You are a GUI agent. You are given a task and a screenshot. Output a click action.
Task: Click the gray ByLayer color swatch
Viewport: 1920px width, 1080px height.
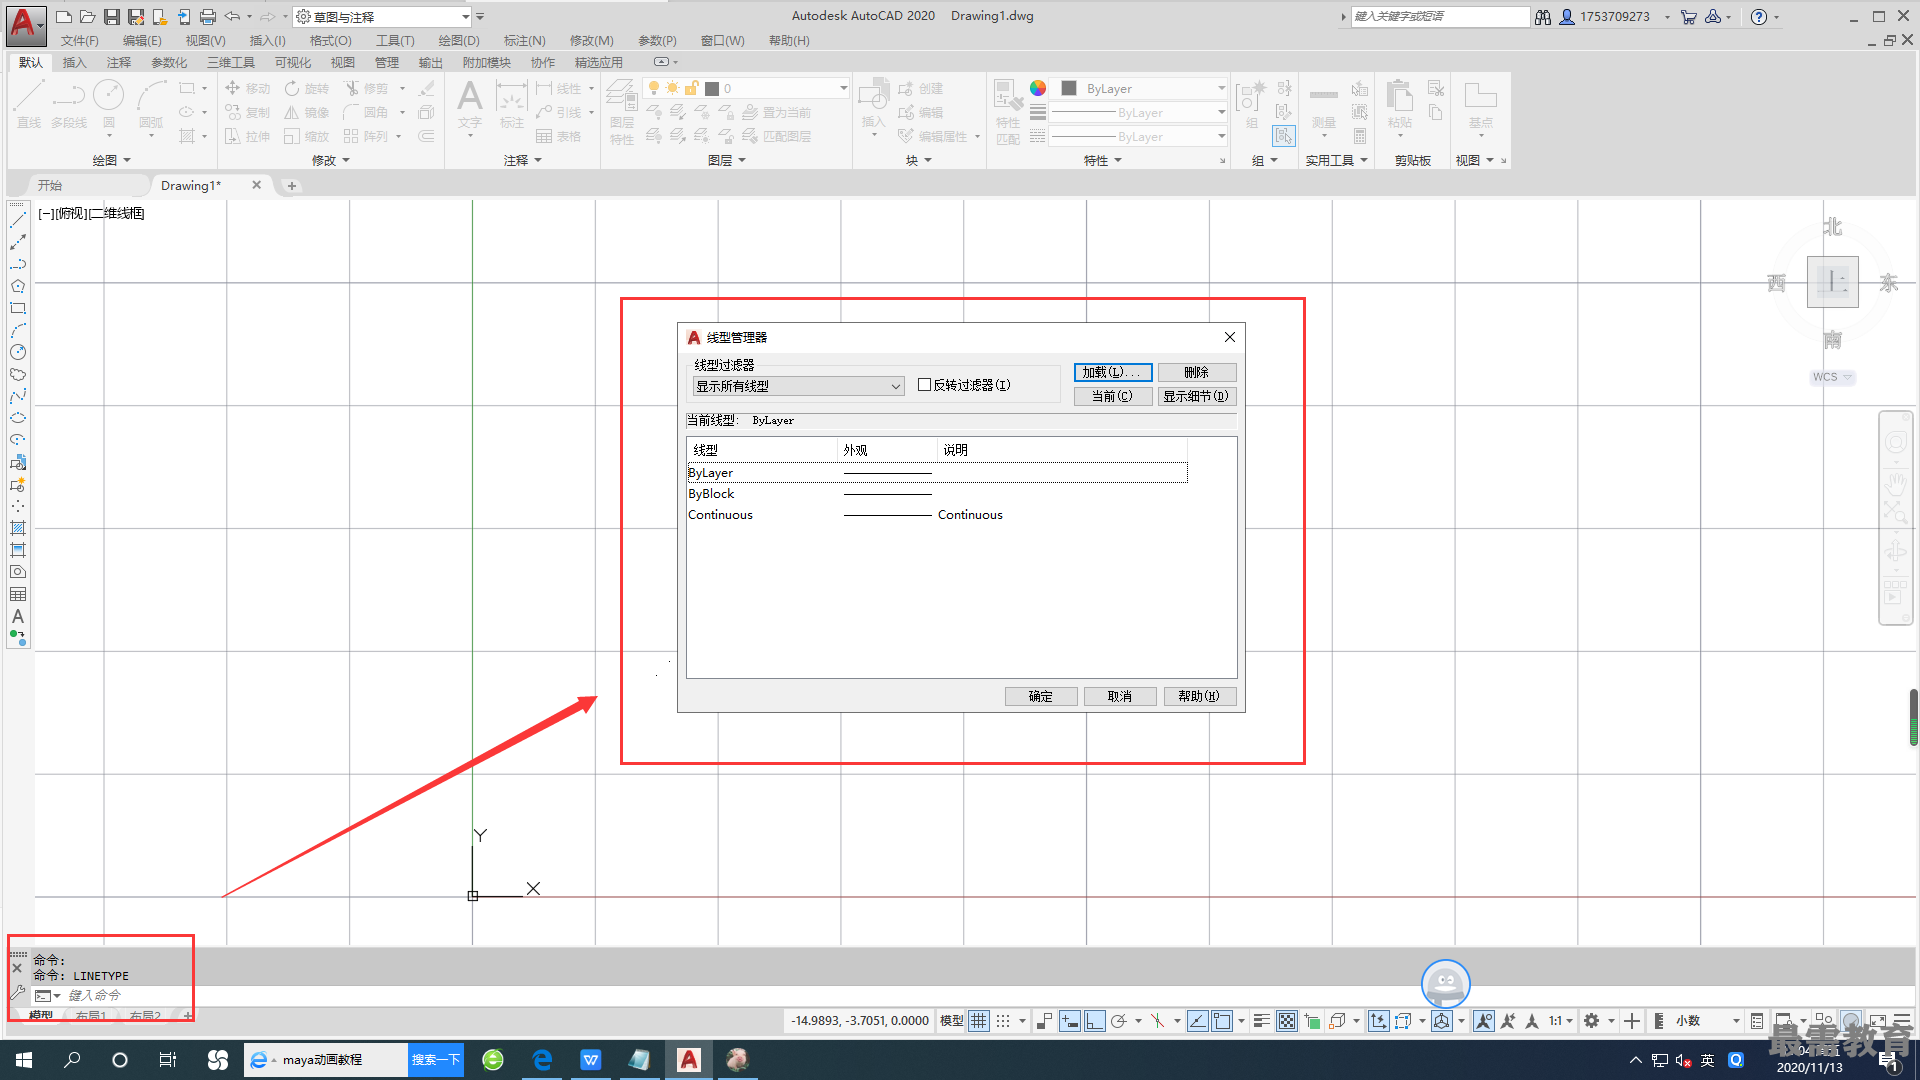click(x=1069, y=88)
